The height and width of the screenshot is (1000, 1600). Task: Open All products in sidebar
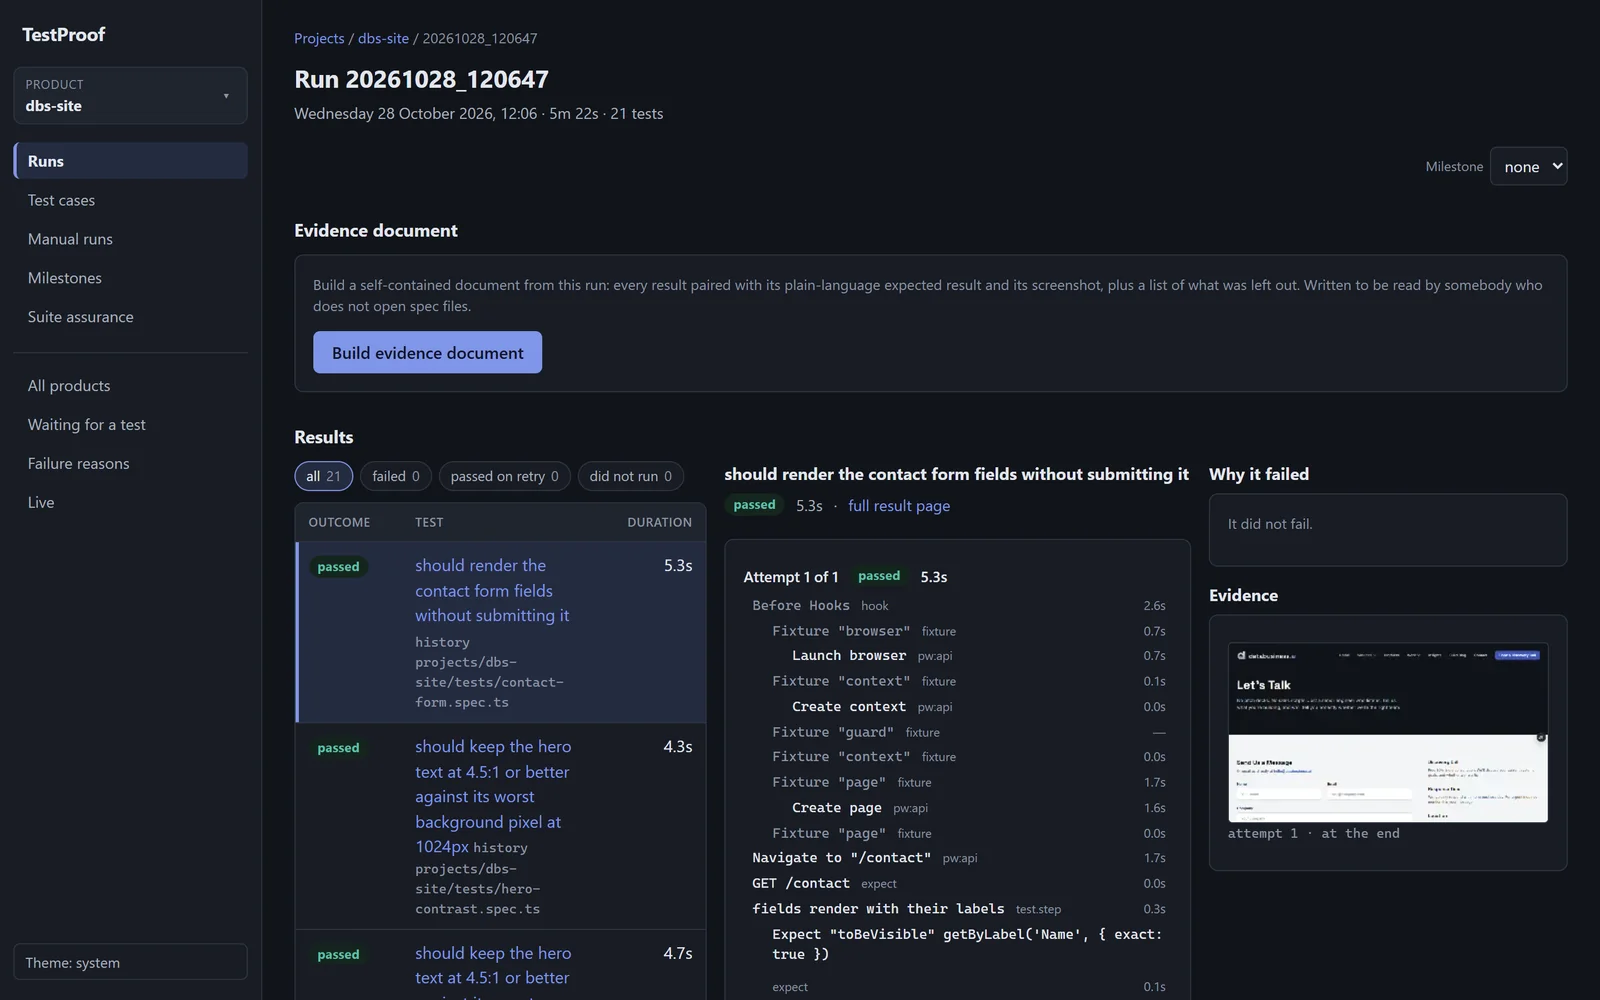coord(130,386)
